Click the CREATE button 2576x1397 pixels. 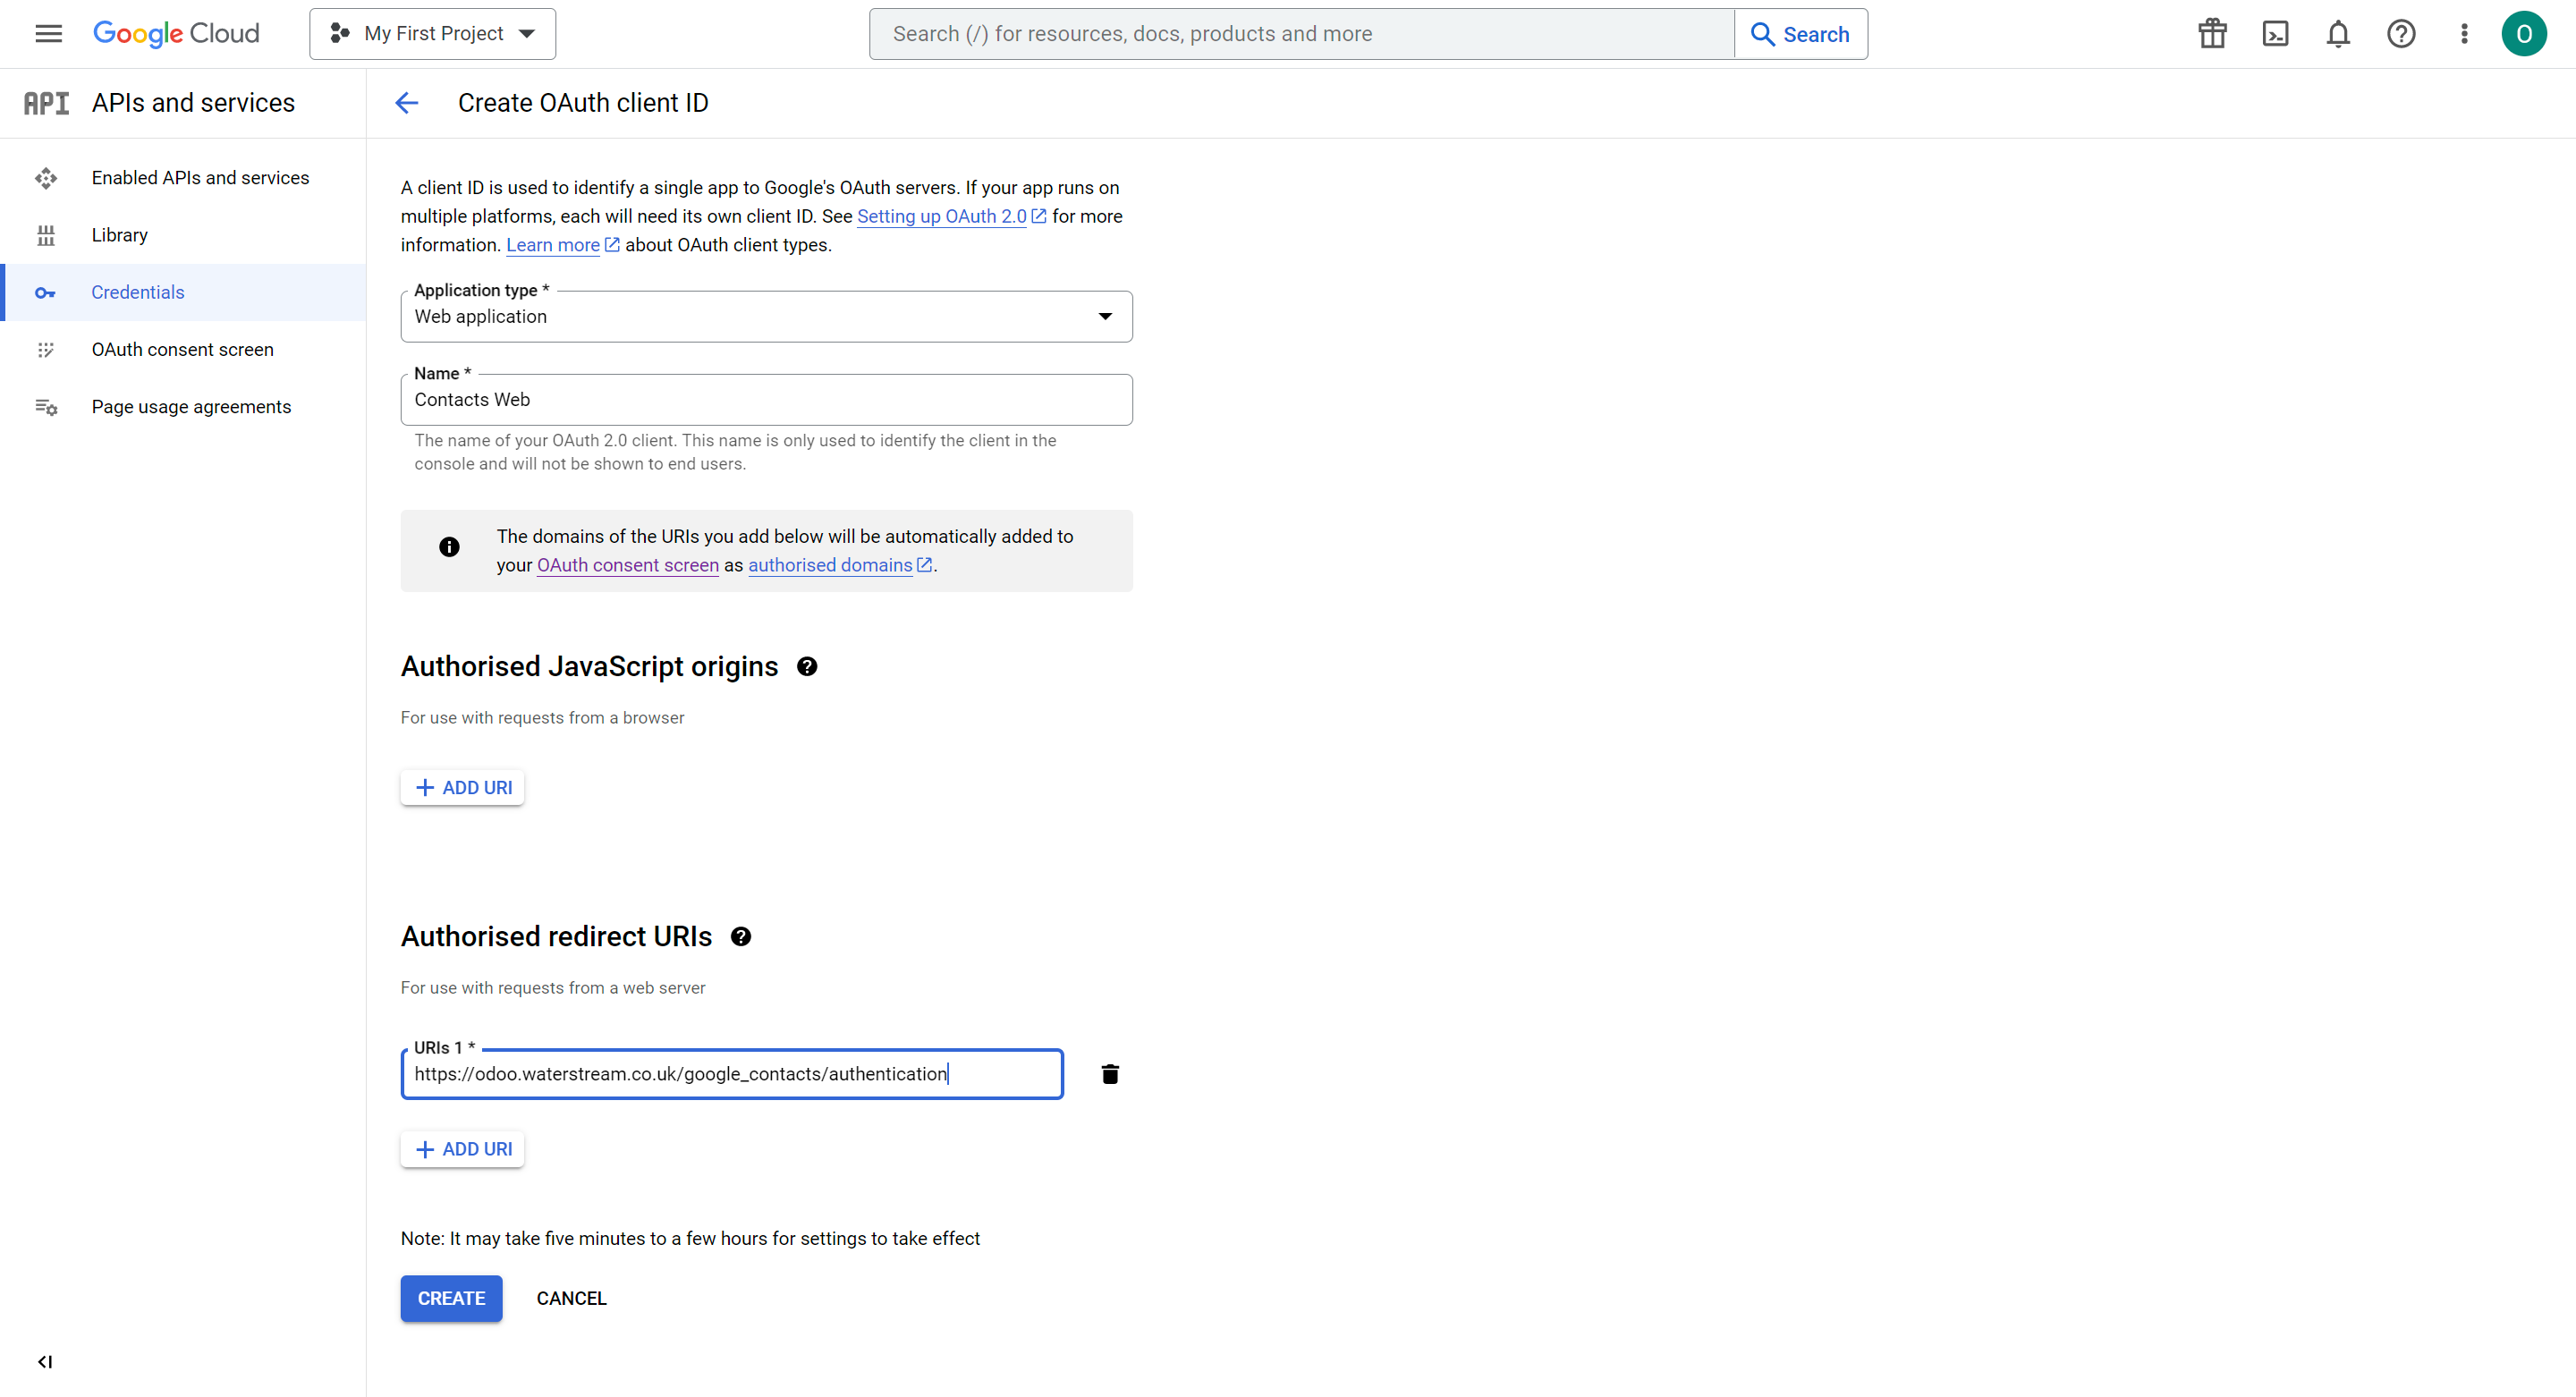(x=451, y=1299)
